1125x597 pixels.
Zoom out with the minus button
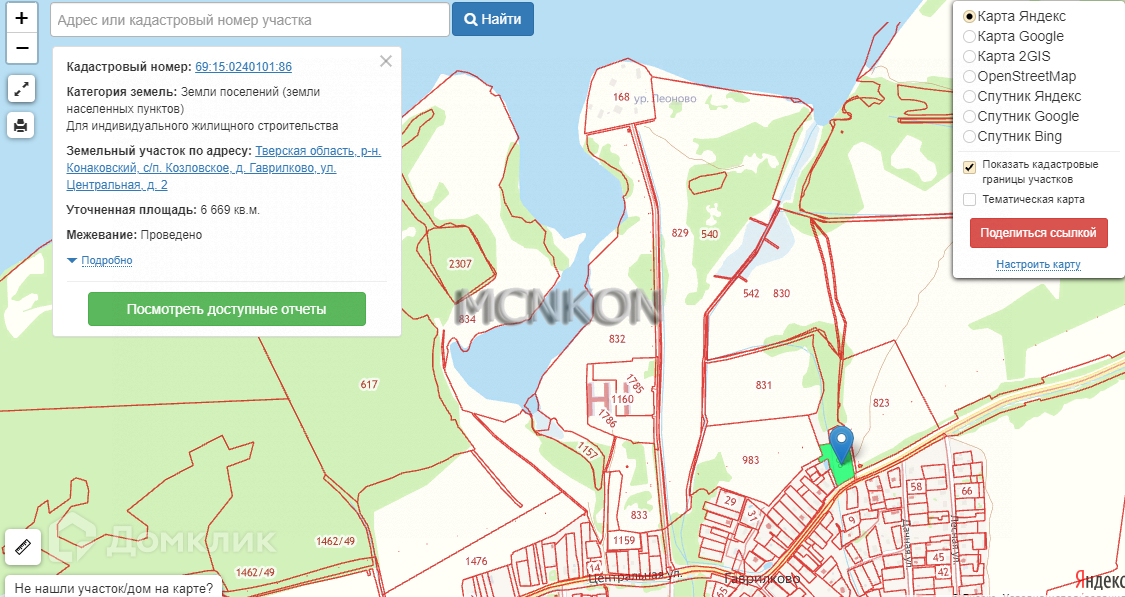(x=22, y=48)
